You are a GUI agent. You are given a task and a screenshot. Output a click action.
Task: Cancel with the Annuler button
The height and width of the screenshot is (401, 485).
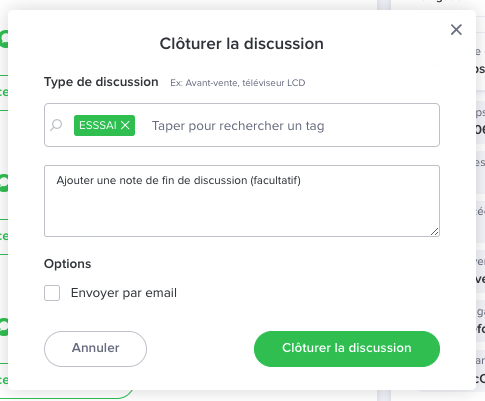[95, 349]
